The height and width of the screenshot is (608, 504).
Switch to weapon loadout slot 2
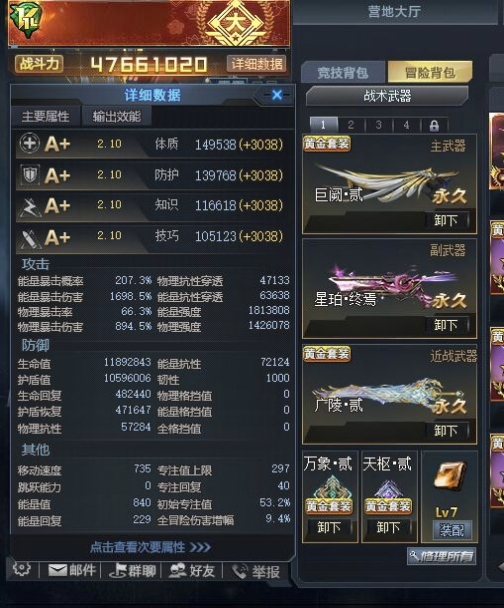click(351, 125)
